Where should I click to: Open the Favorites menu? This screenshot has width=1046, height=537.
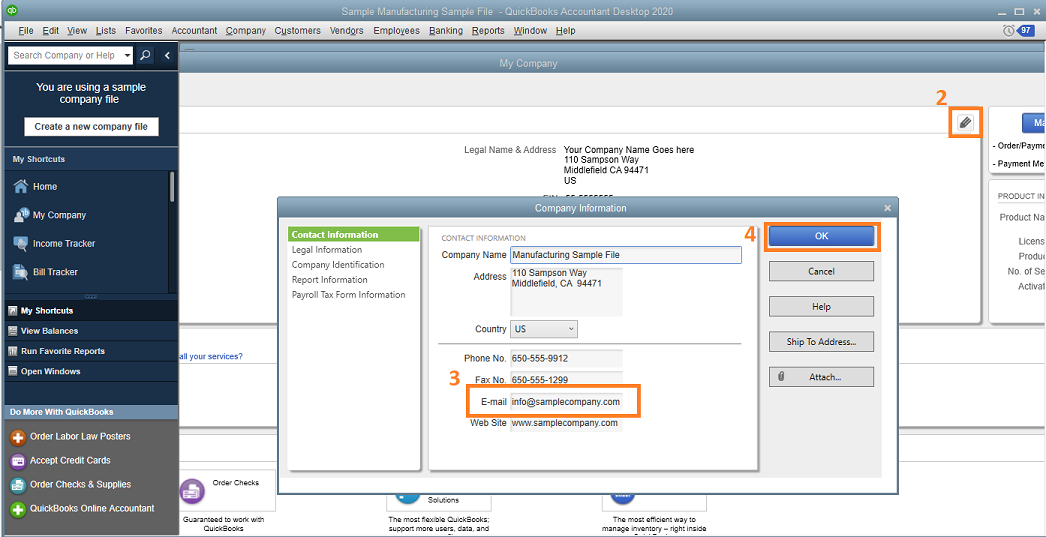click(x=143, y=31)
